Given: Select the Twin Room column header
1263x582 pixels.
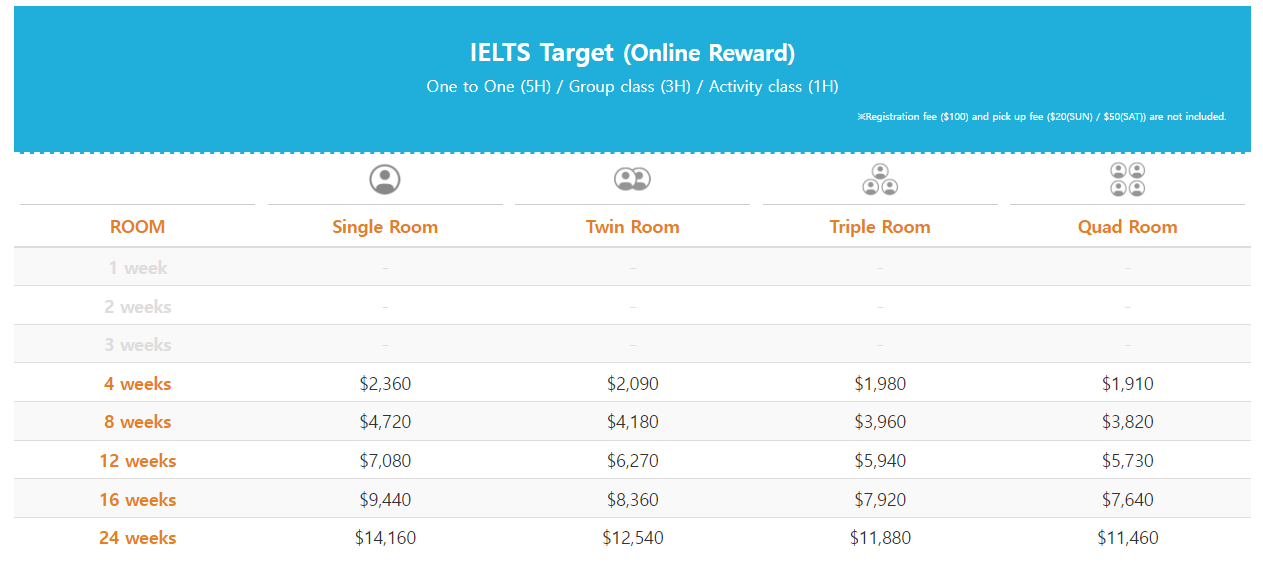Looking at the screenshot, I should coord(632,227).
